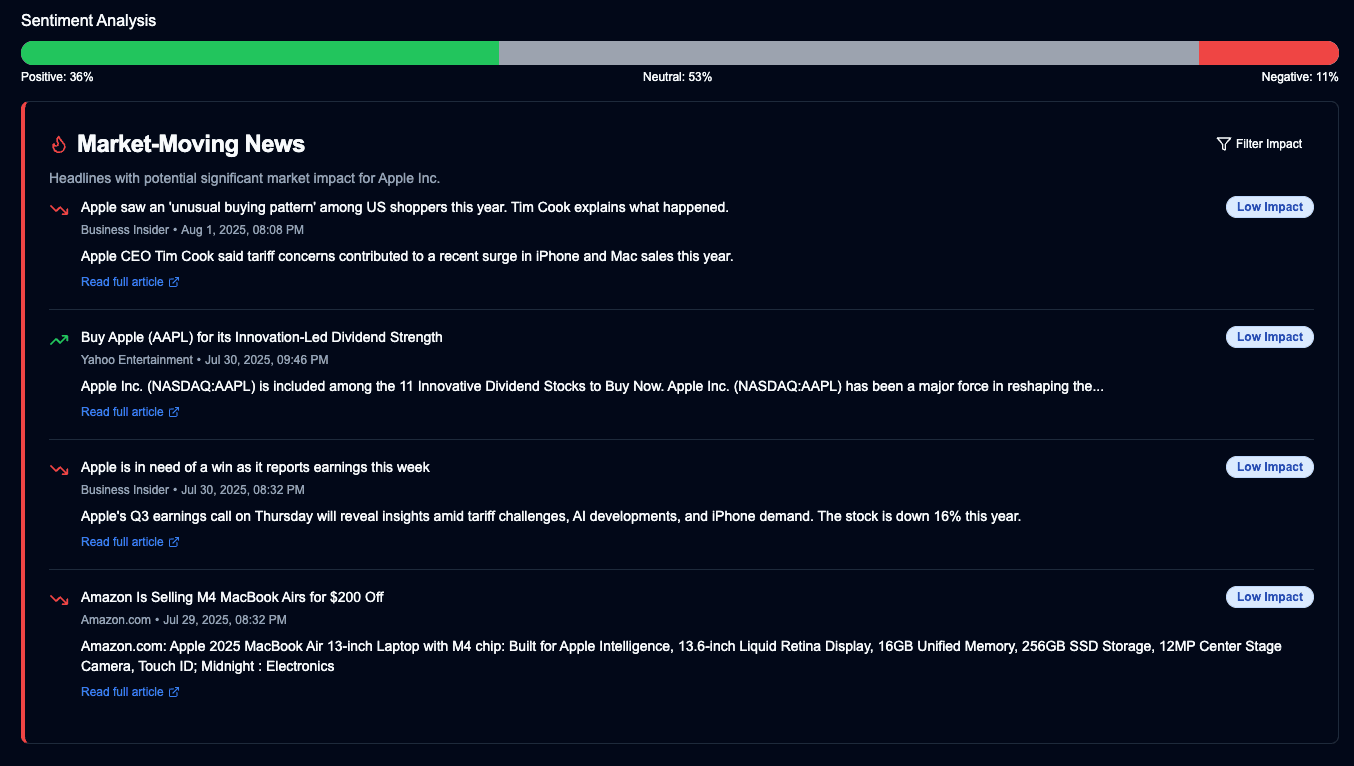Select the Sentiment Analysis heading
This screenshot has height=766, width=1354.
88,20
